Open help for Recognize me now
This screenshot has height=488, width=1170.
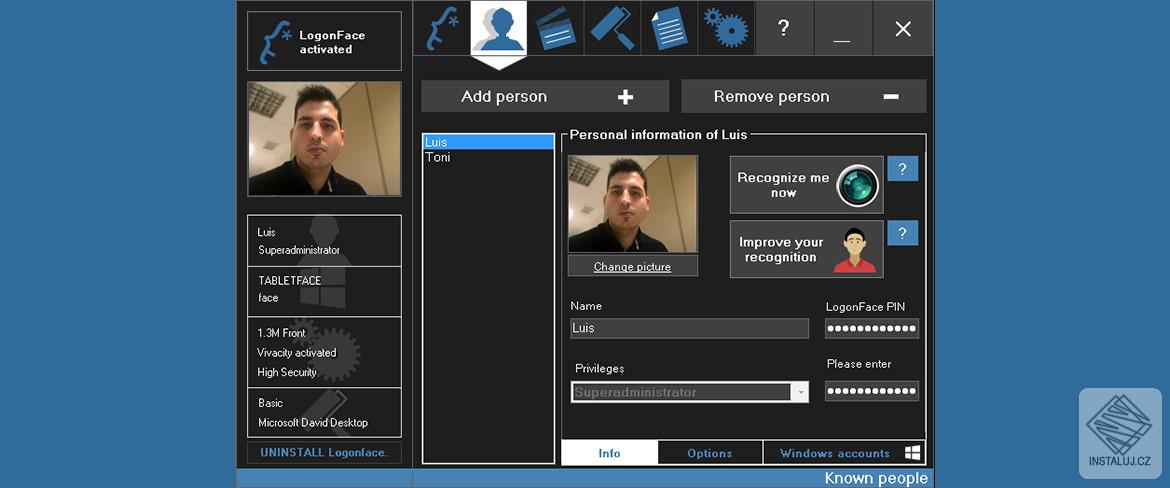[902, 169]
